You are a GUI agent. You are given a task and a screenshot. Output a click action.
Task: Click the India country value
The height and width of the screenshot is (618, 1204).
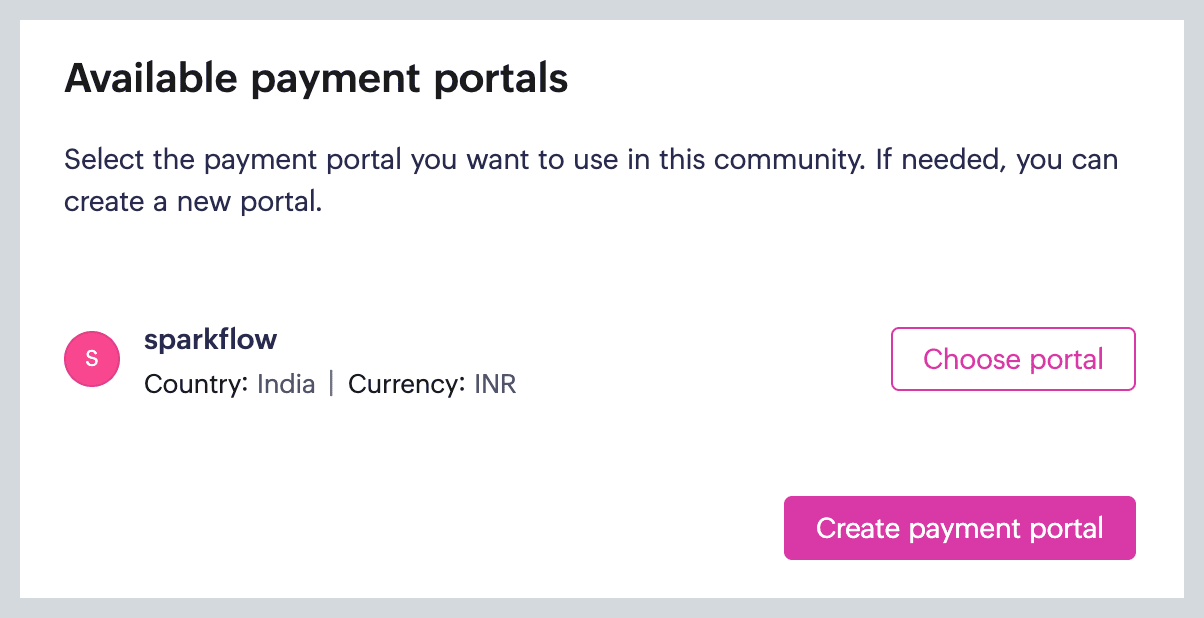(x=286, y=384)
